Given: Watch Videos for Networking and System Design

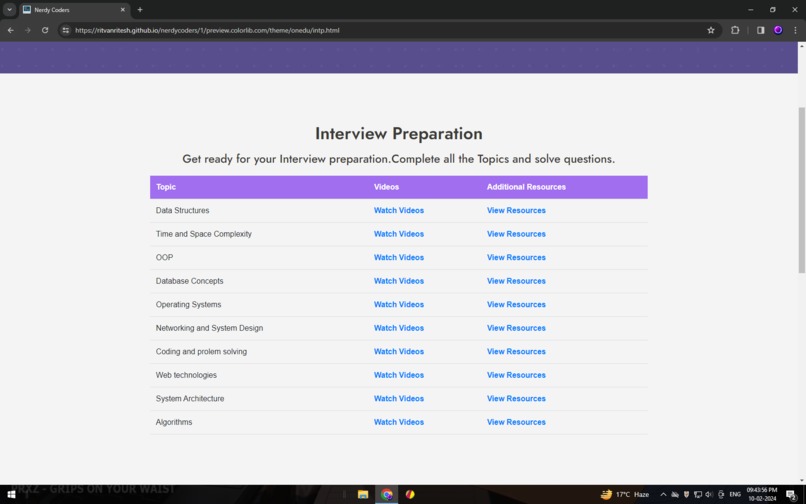Looking at the screenshot, I should (399, 328).
